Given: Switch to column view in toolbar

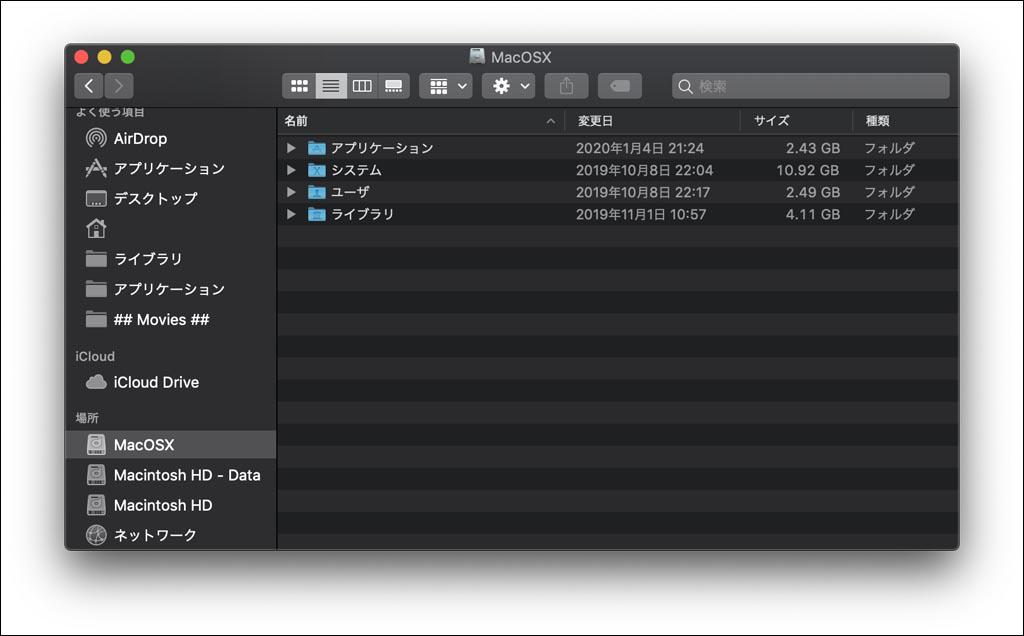Looking at the screenshot, I should coord(362,86).
